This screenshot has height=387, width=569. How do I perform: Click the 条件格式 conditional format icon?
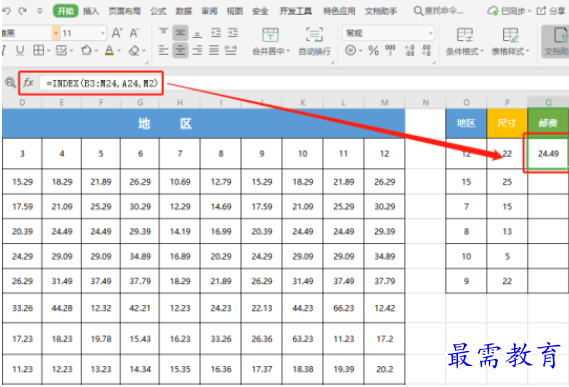point(465,35)
